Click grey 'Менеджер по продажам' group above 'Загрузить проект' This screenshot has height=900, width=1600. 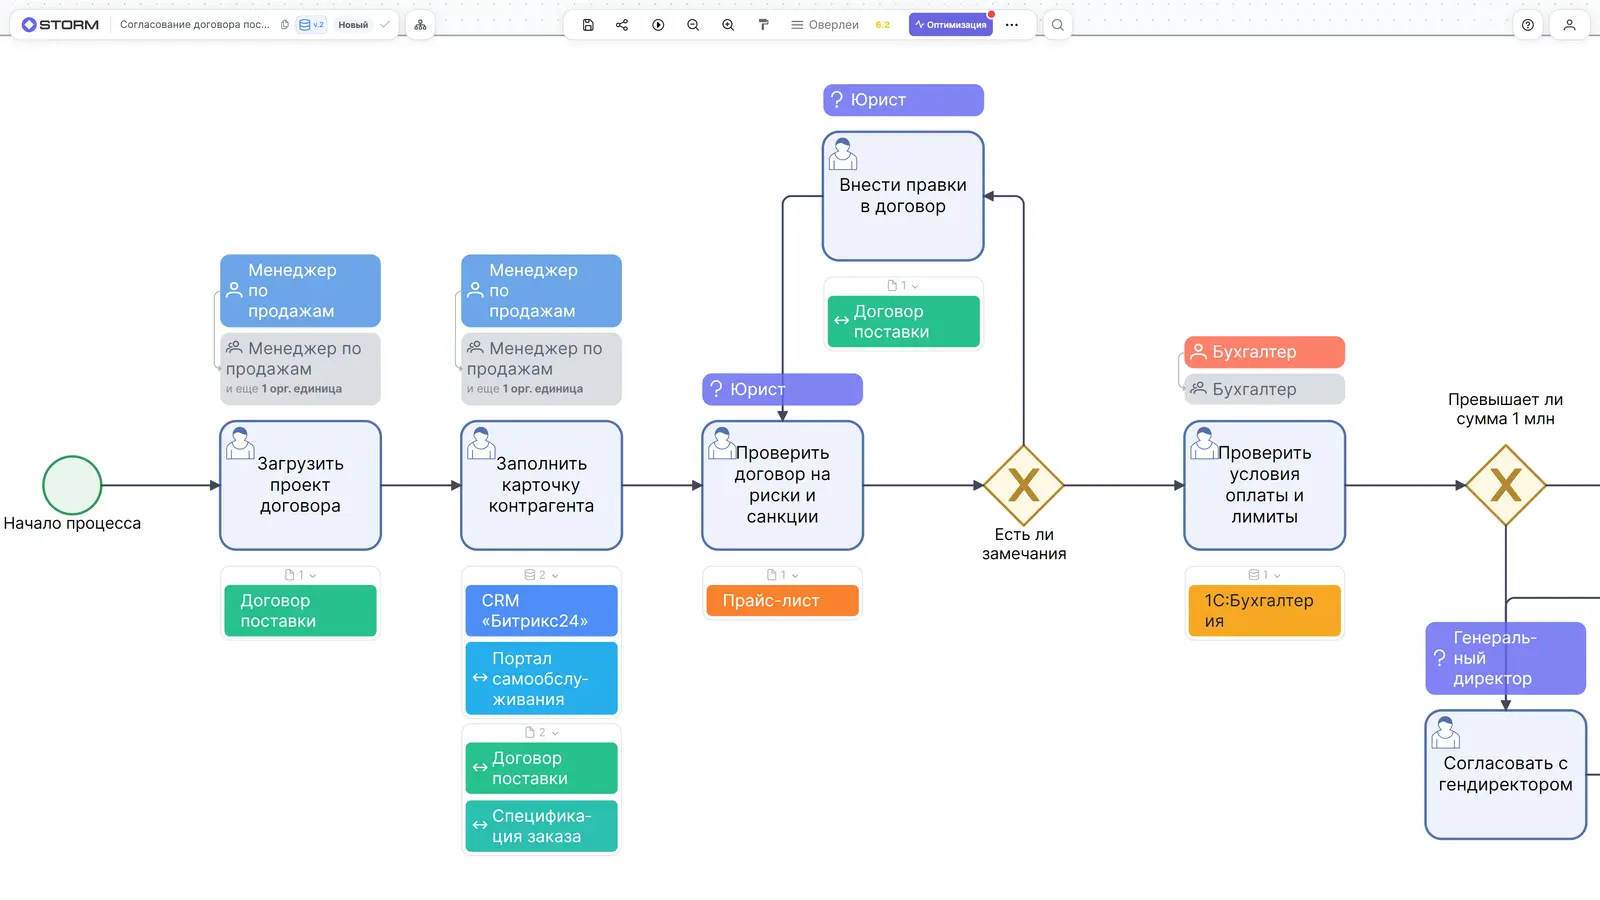pyautogui.click(x=300, y=368)
